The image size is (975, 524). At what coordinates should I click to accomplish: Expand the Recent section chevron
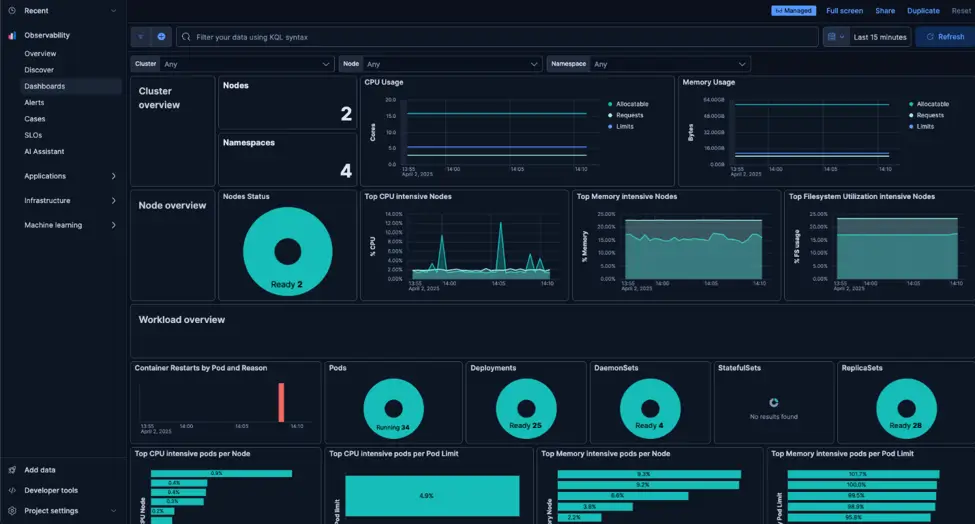pos(113,11)
